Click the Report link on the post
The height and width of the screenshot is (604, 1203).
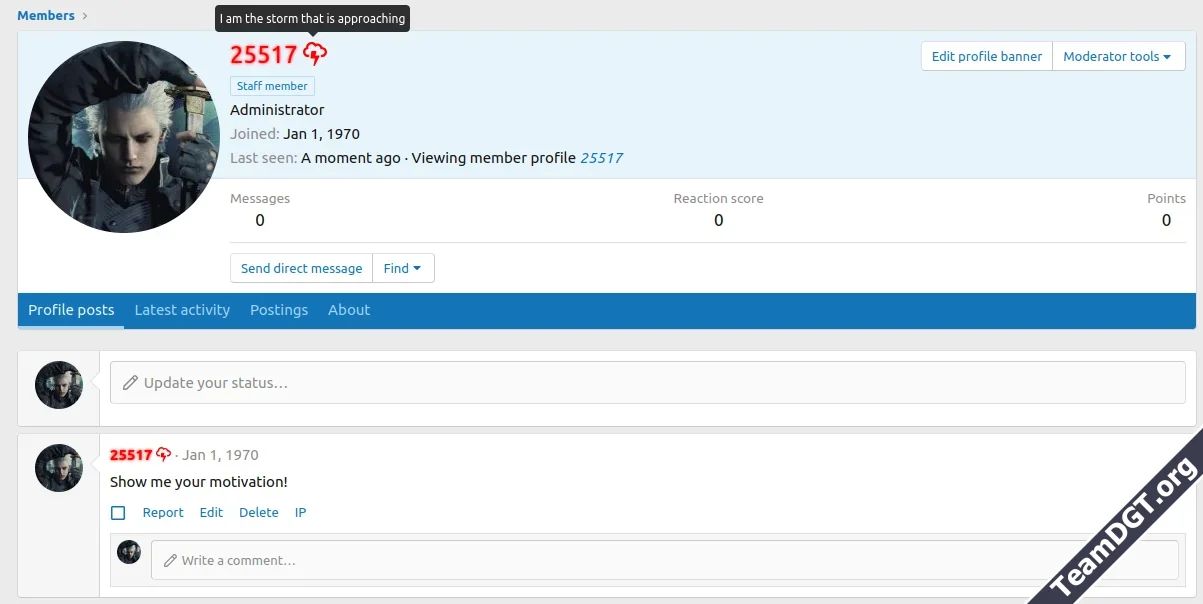[163, 513]
